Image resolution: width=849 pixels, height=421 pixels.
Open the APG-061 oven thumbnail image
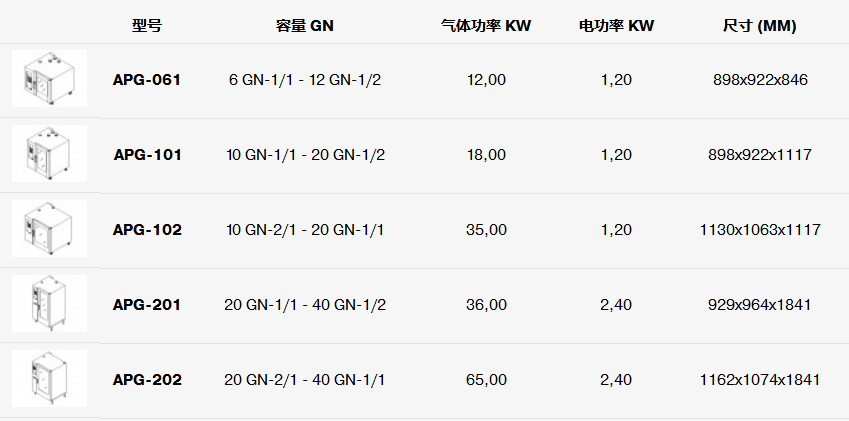[x=49, y=78]
